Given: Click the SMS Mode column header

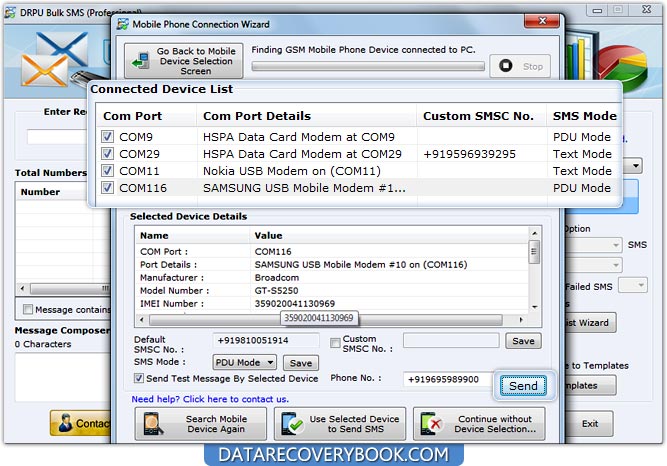Looking at the screenshot, I should 584,116.
